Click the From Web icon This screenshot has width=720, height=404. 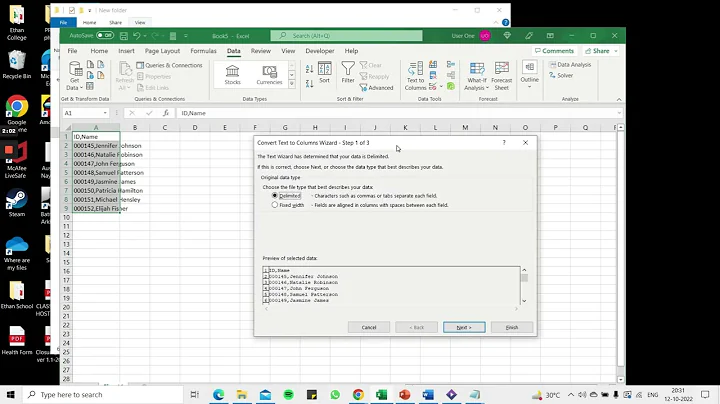(90, 75)
